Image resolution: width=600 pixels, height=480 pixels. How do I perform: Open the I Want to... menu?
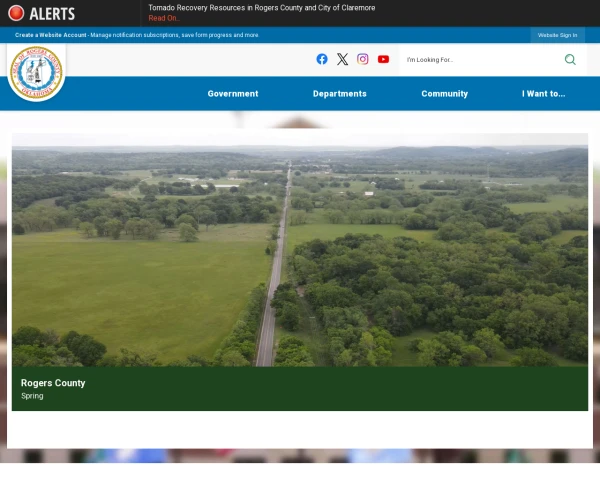pos(543,94)
